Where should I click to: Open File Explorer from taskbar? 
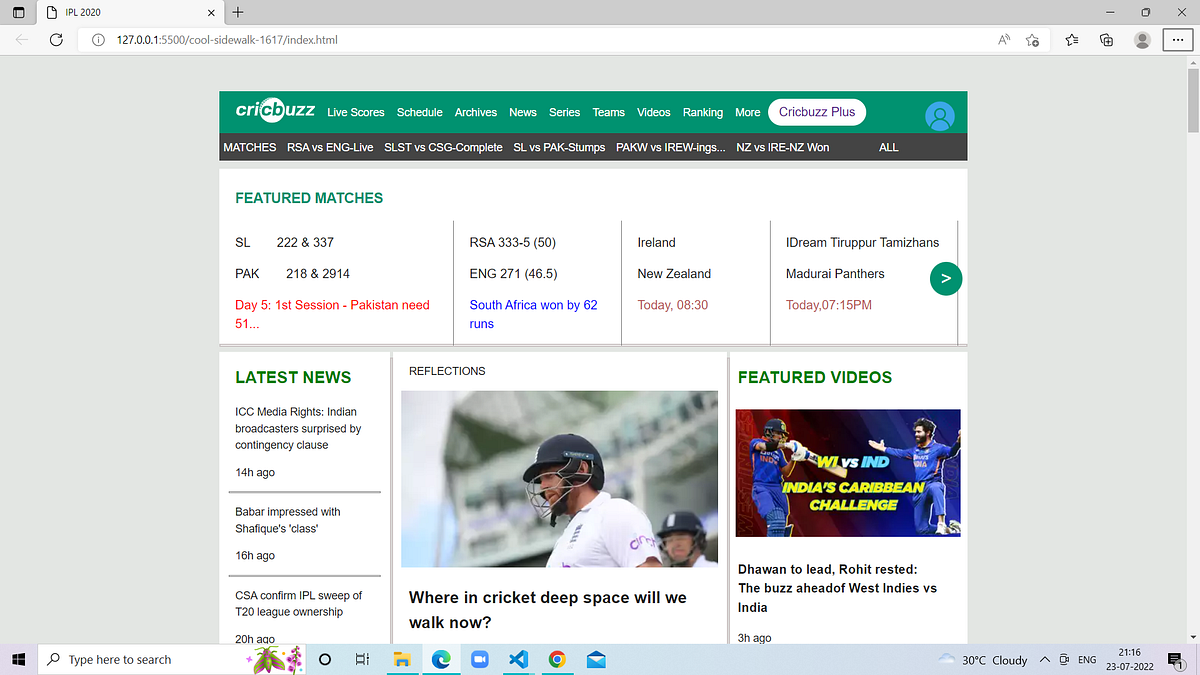coord(402,659)
